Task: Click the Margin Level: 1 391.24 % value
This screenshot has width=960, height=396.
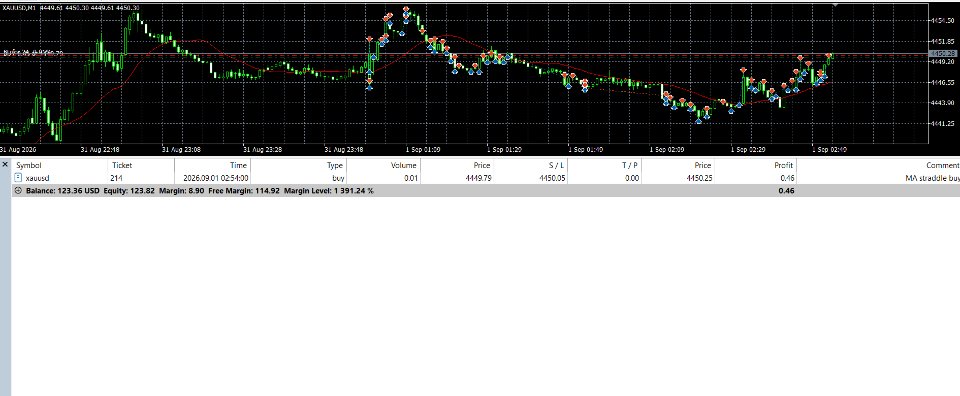Action: click(329, 191)
